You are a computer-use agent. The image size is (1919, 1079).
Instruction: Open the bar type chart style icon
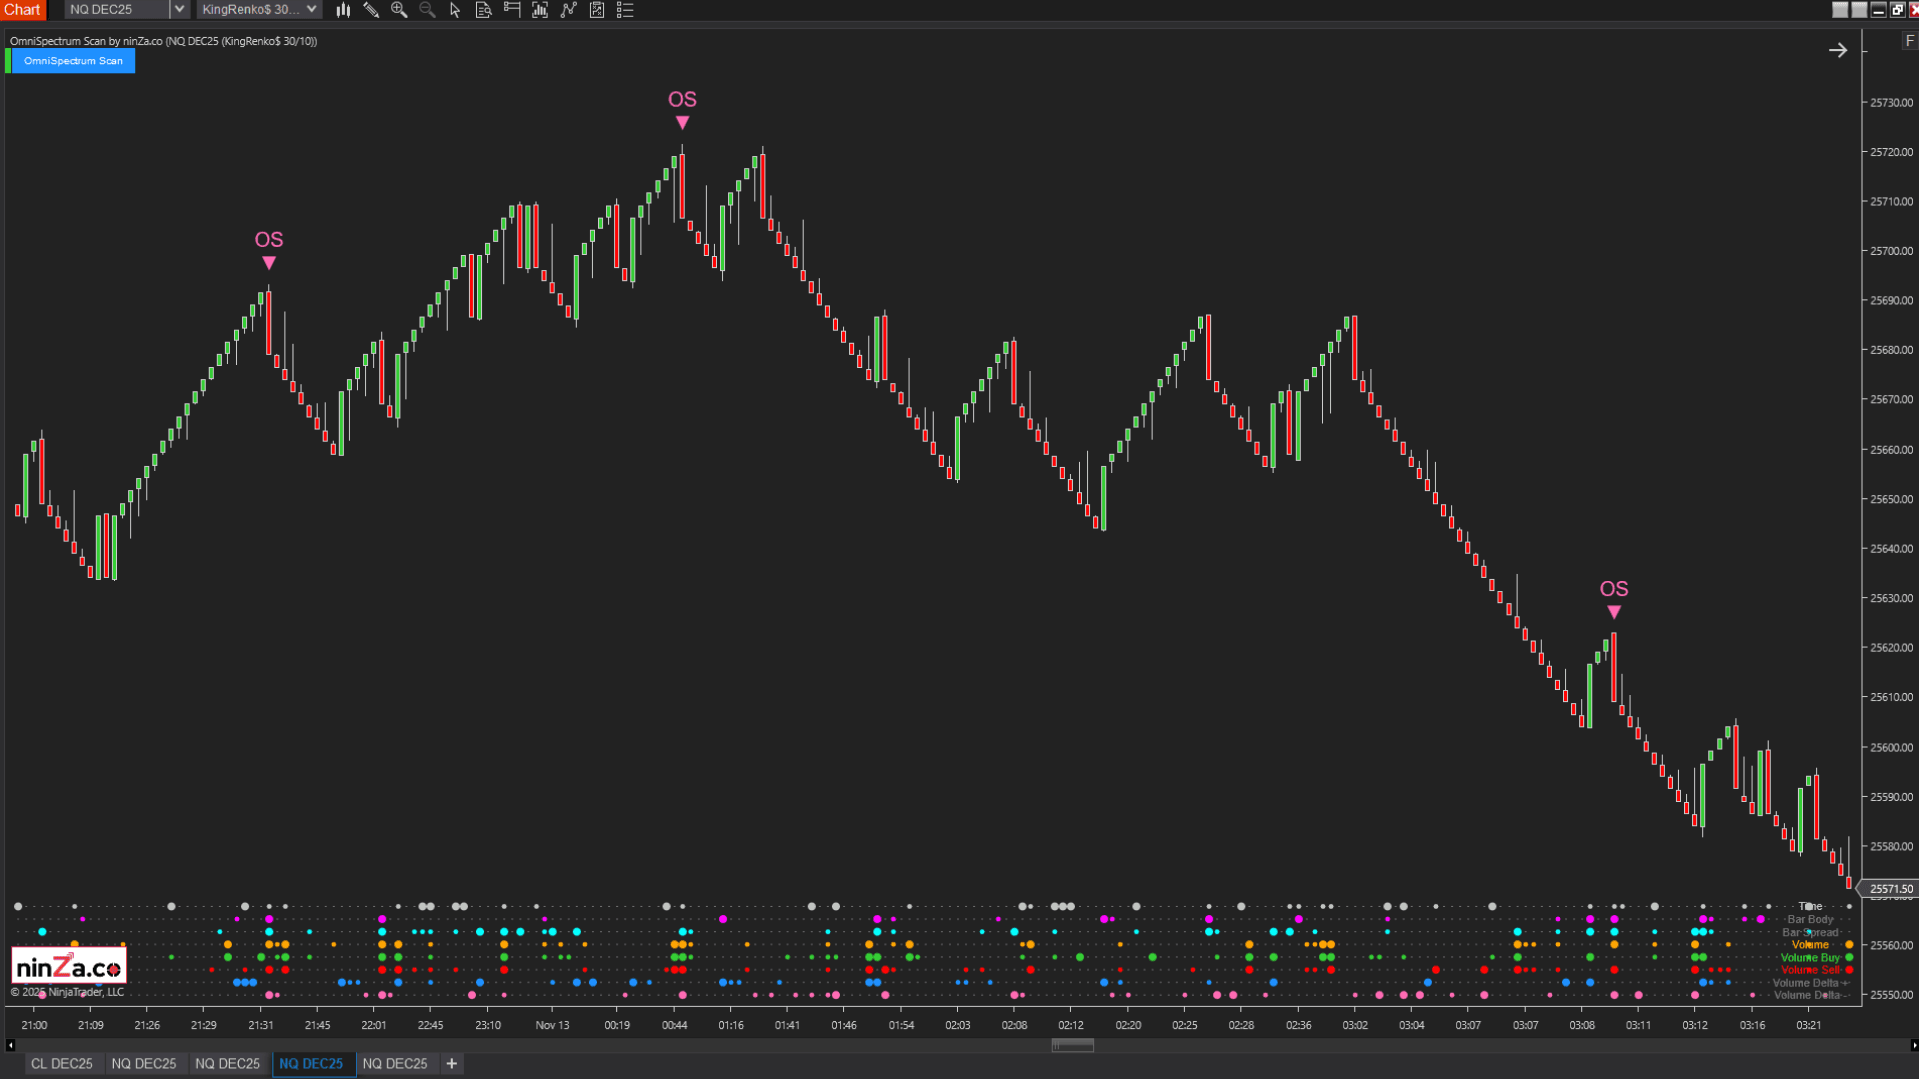coord(343,10)
